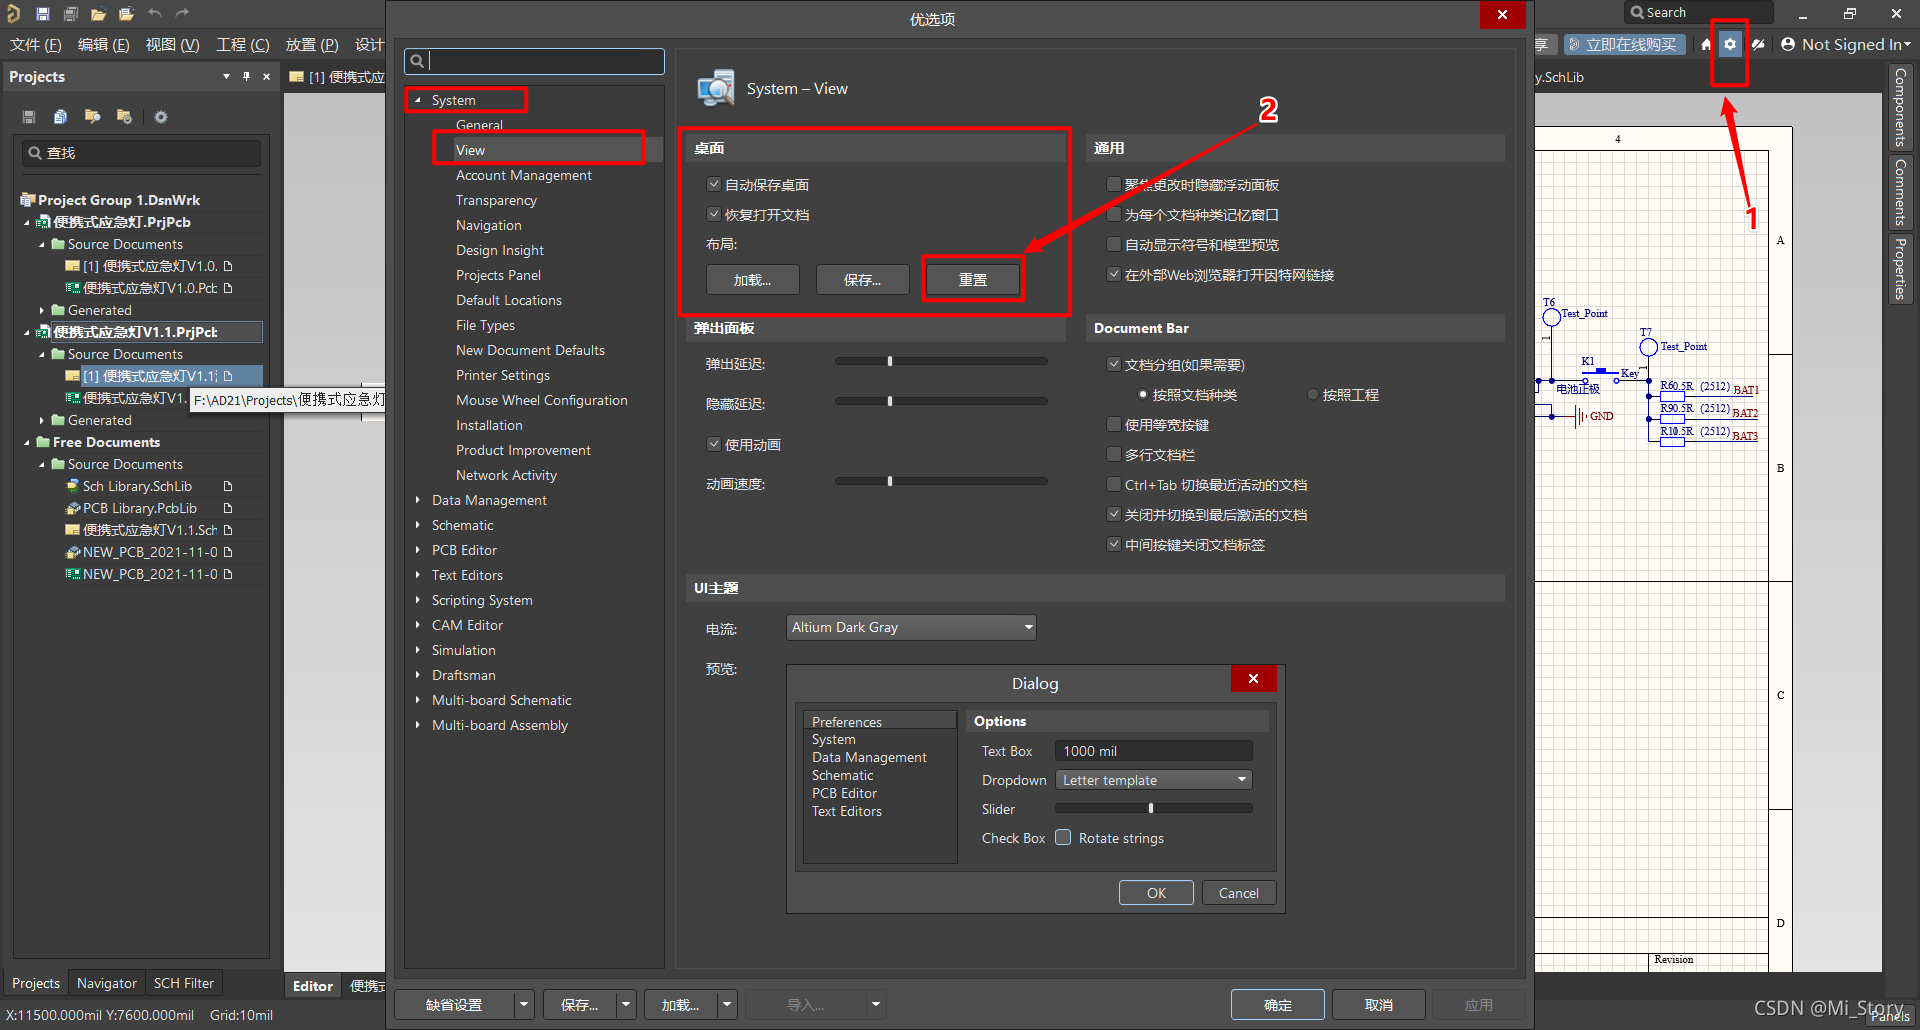This screenshot has width=1920, height=1030.
Task: Expand Data Management in preferences tree
Action: (418, 500)
